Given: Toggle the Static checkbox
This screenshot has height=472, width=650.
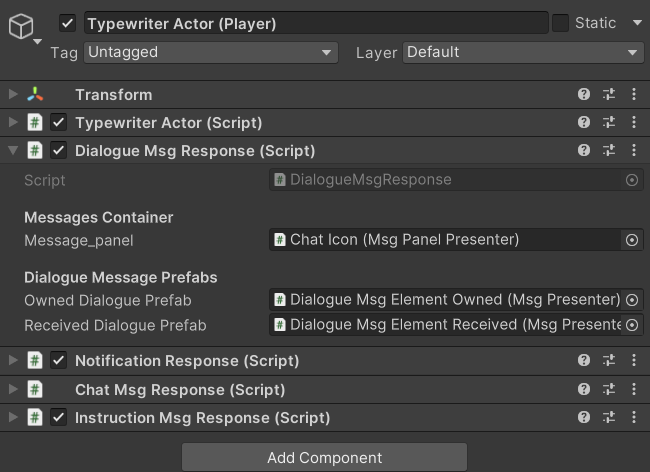Looking at the screenshot, I should pos(560,23).
